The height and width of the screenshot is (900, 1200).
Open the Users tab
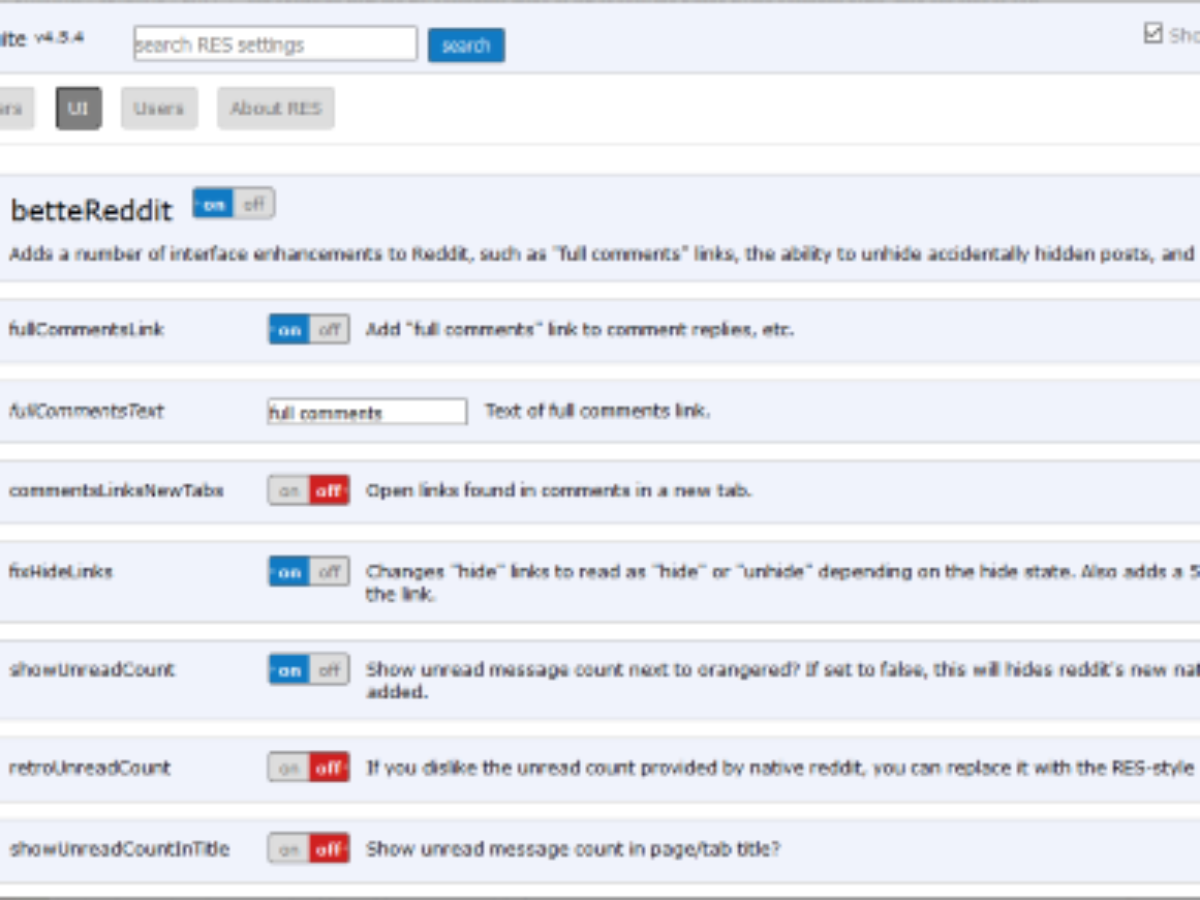(x=159, y=108)
